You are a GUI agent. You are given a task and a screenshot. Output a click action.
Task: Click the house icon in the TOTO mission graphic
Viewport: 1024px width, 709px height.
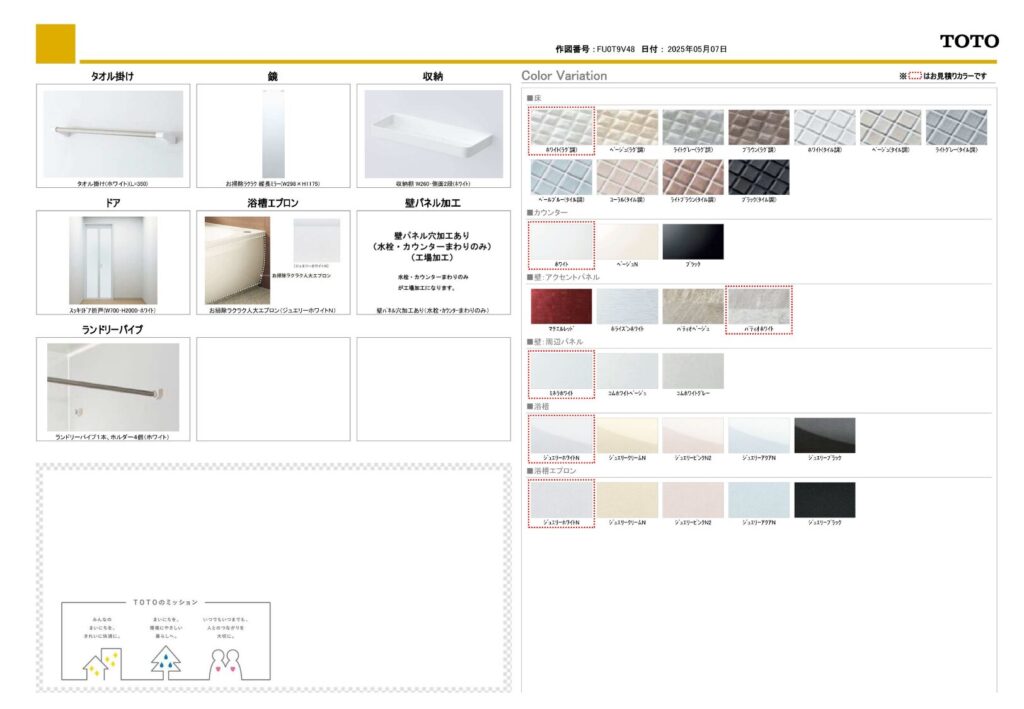[x=101, y=663]
